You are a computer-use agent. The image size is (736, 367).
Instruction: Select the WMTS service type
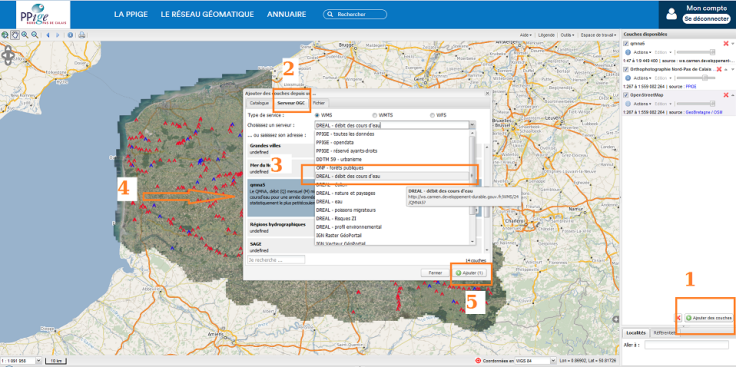(x=375, y=115)
